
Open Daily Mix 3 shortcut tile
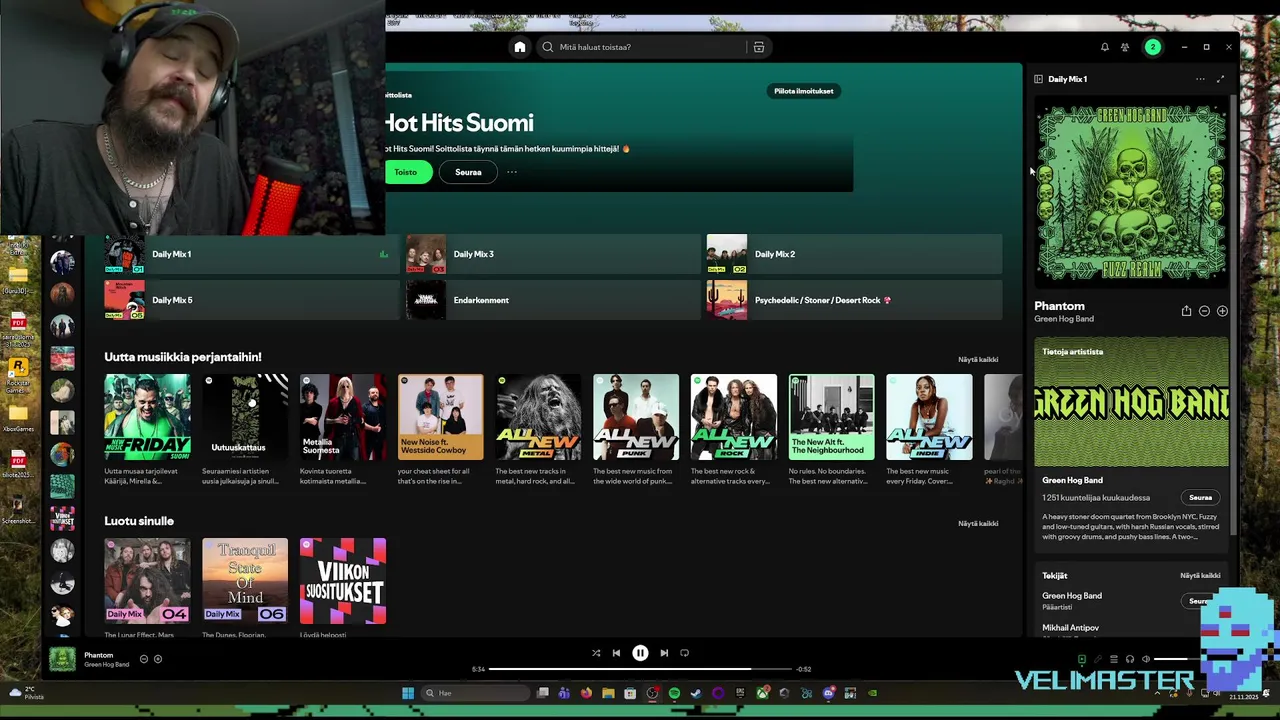click(x=553, y=254)
